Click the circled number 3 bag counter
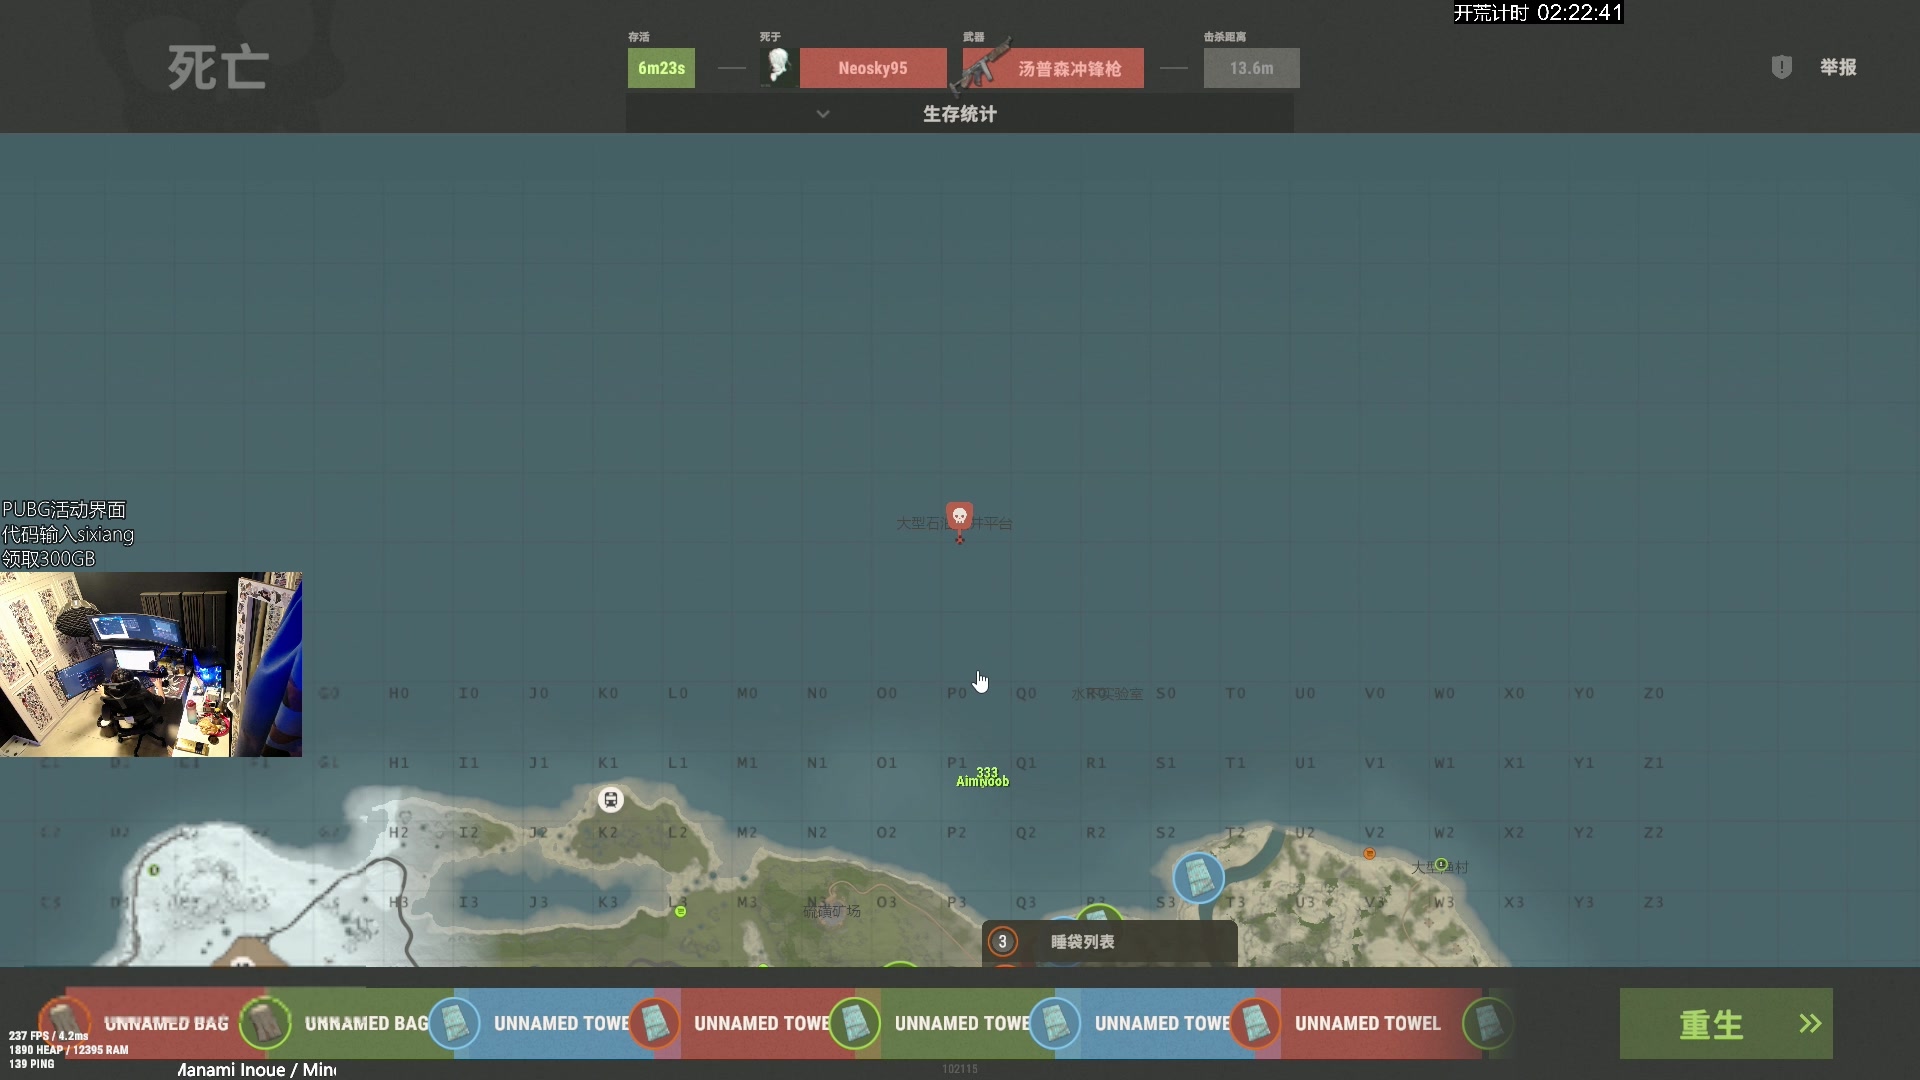The width and height of the screenshot is (1920, 1080). click(1002, 942)
